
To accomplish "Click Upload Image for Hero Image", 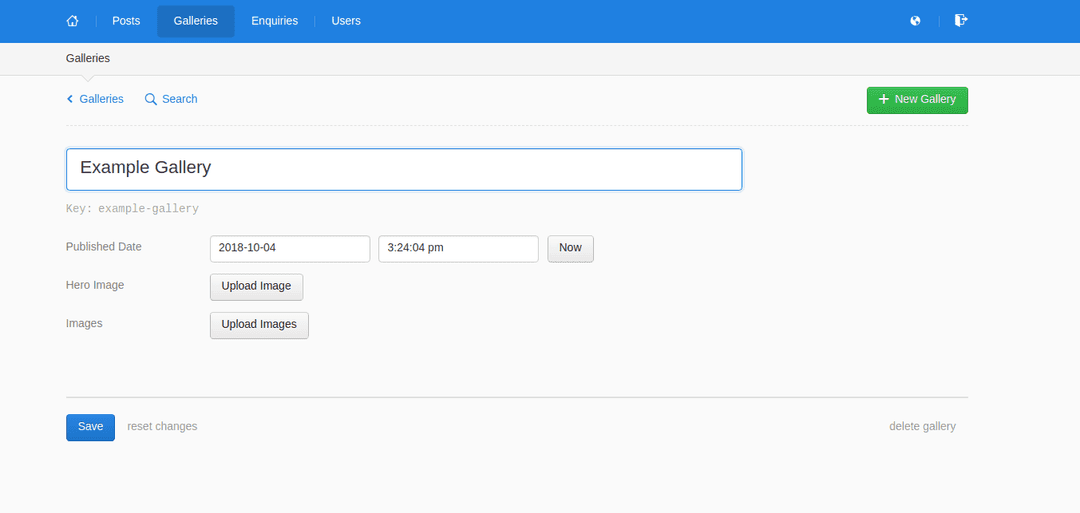I will [256, 287].
